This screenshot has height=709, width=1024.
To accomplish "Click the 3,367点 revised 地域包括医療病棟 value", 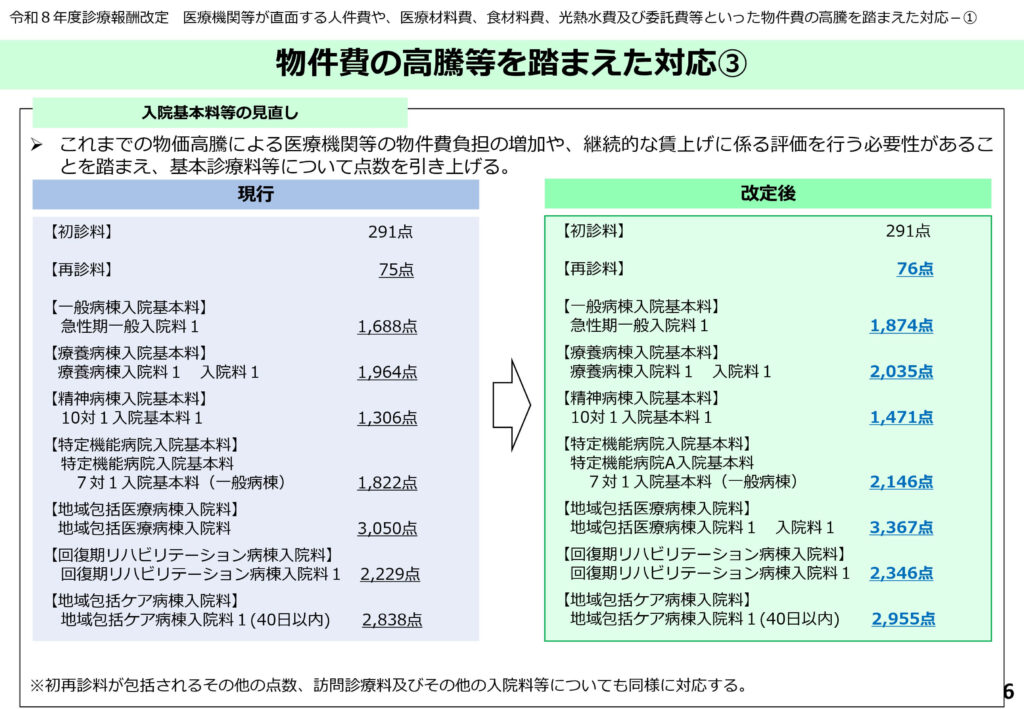I will pyautogui.click(x=901, y=527).
